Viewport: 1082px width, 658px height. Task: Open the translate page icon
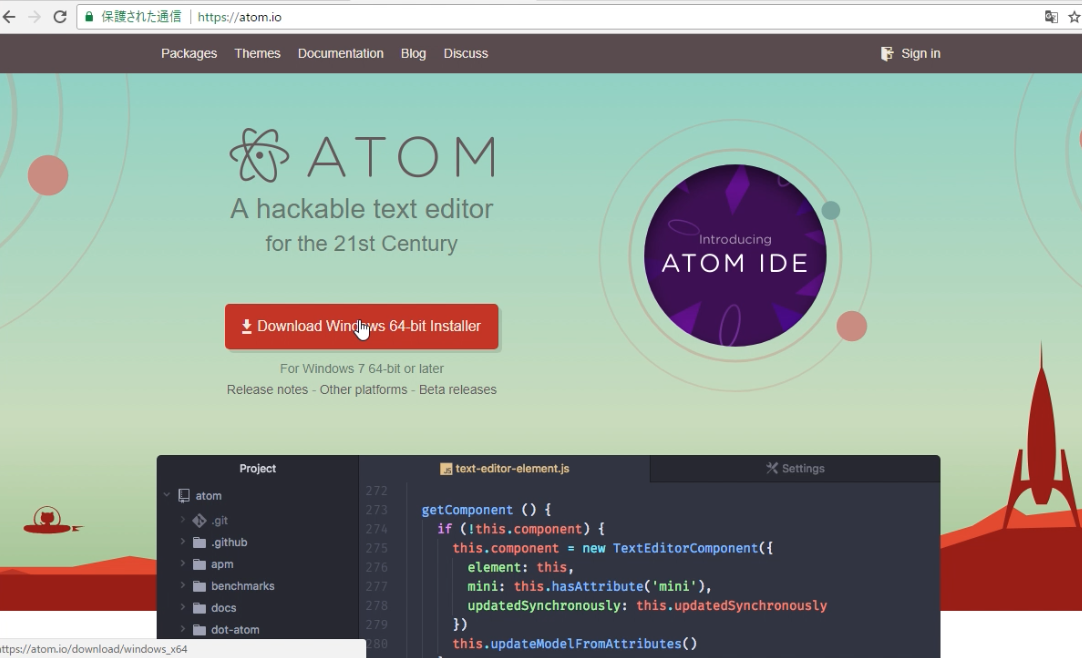tap(1051, 17)
